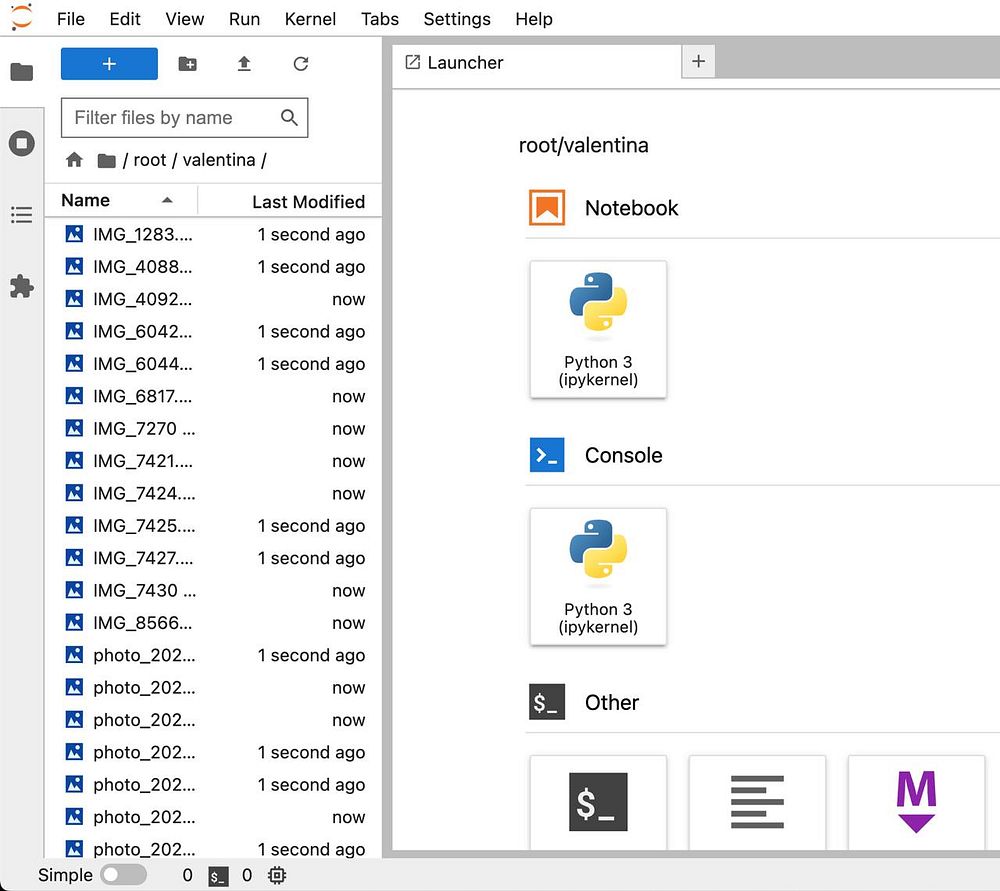
Task: Create a new Markdown file
Action: [x=916, y=802]
